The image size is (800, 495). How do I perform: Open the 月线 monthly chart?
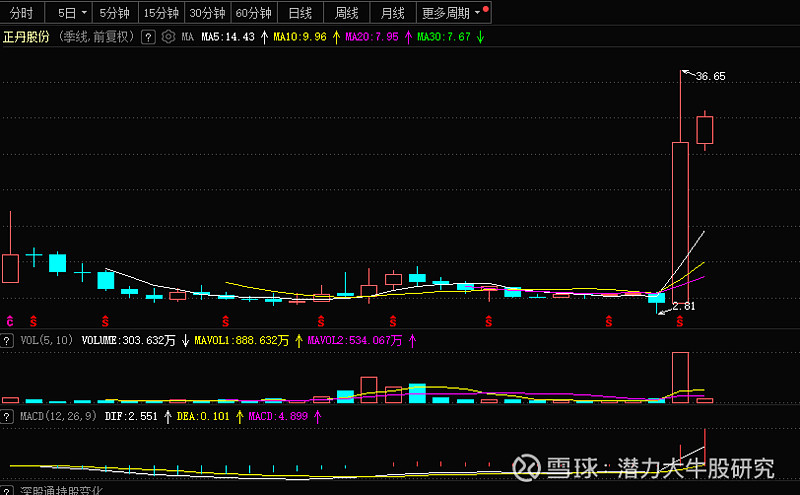click(392, 13)
